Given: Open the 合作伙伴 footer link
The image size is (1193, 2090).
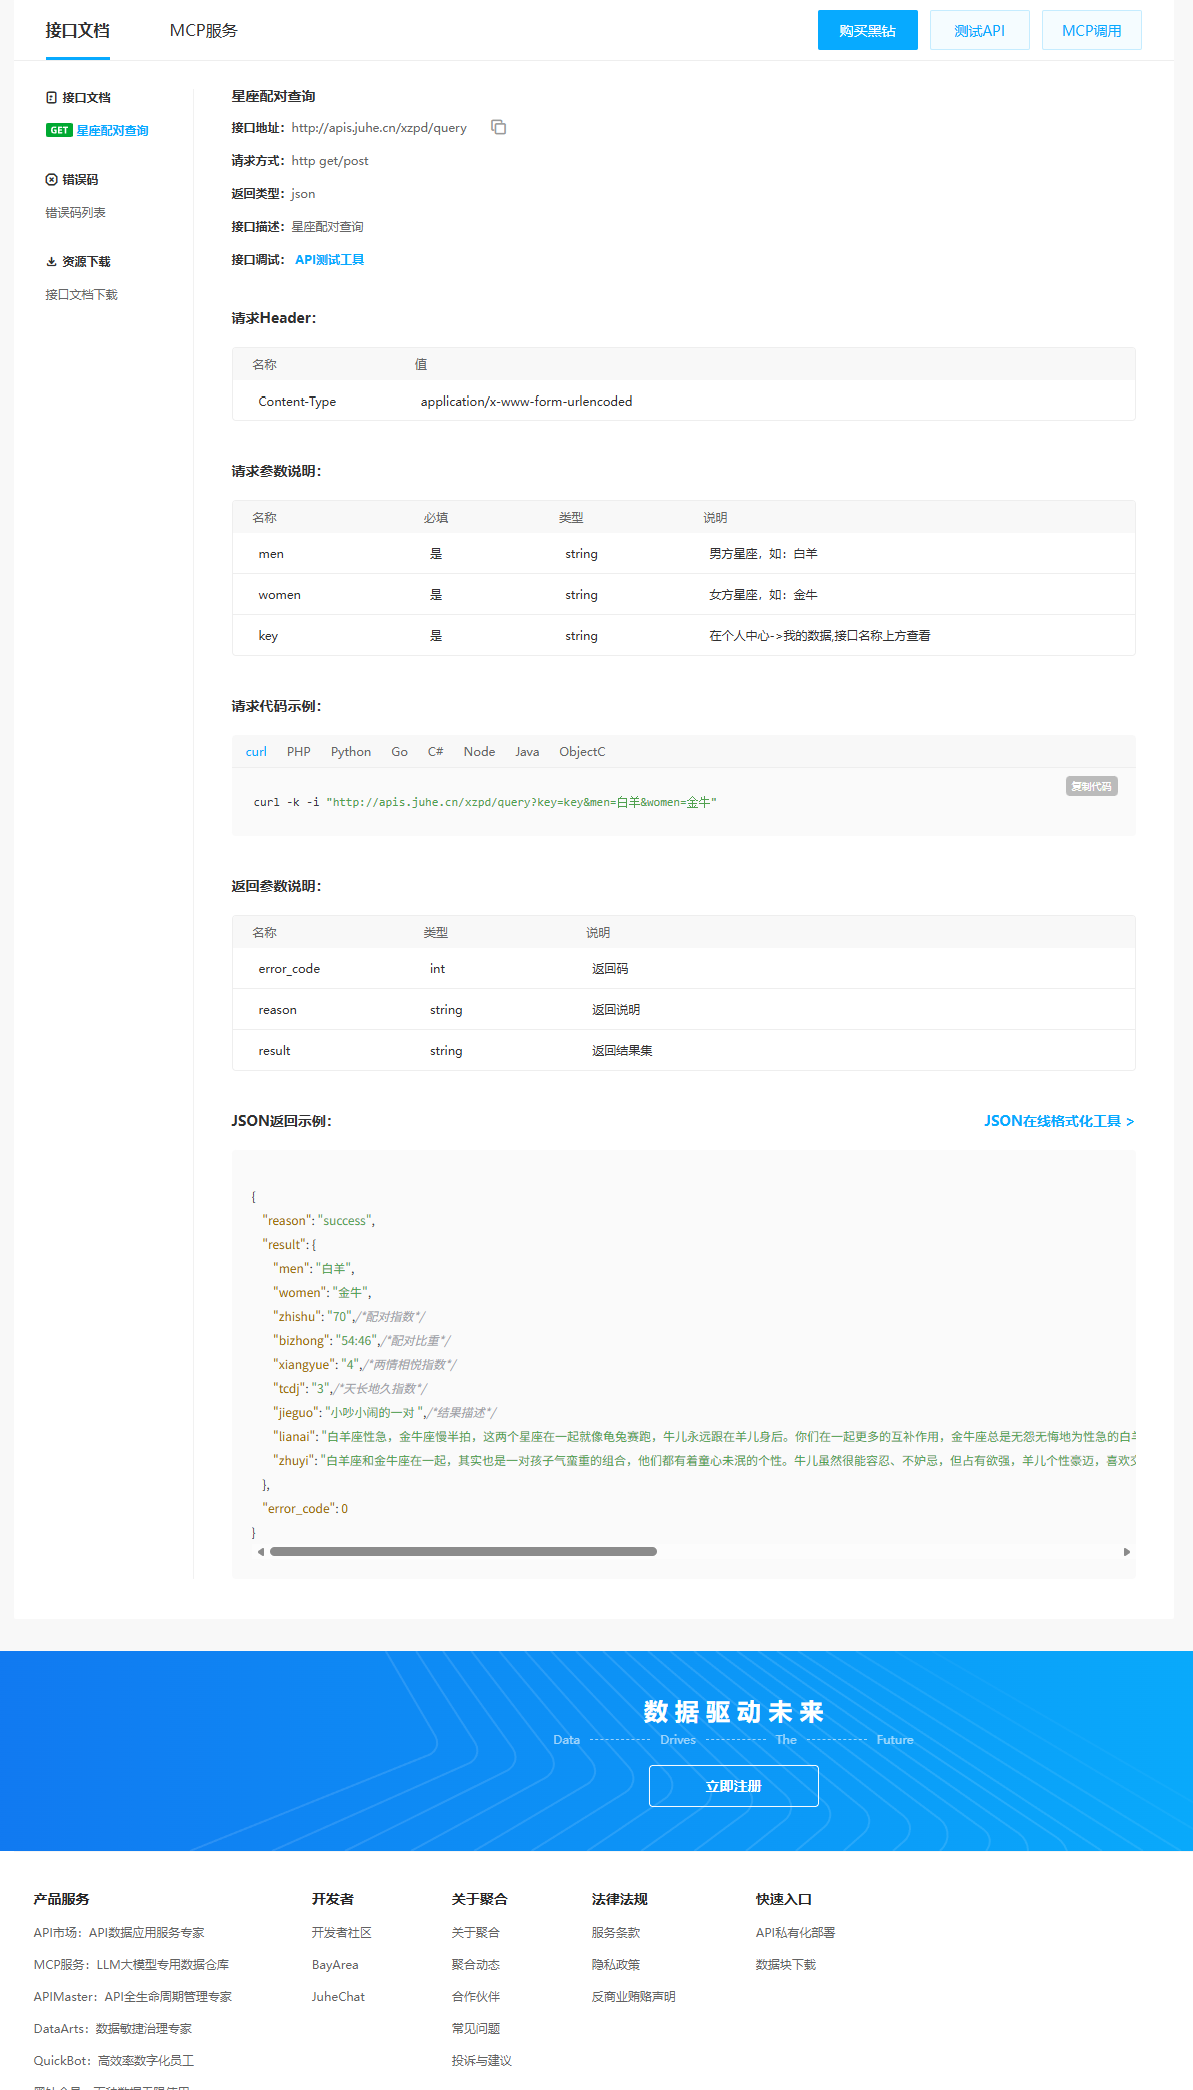Looking at the screenshot, I should 476,1997.
